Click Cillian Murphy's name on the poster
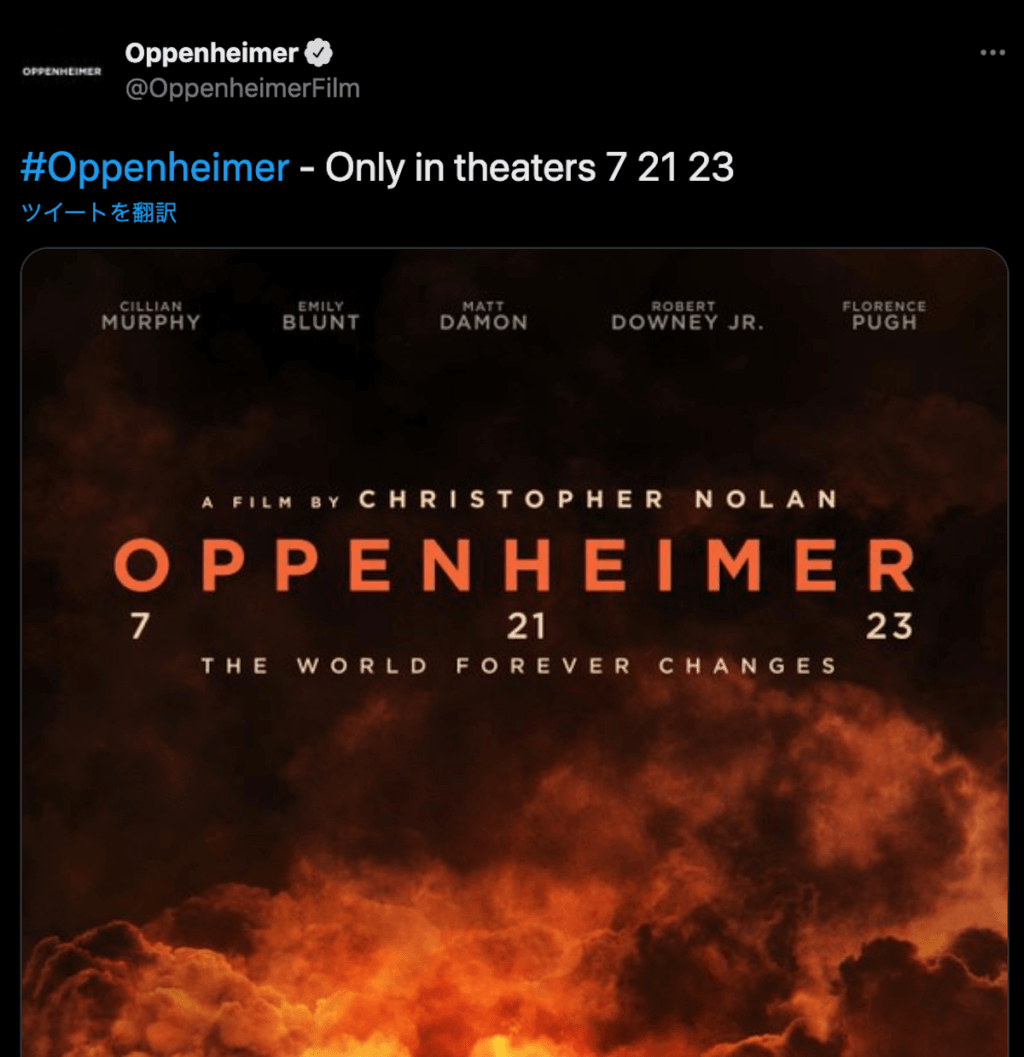 (x=151, y=316)
